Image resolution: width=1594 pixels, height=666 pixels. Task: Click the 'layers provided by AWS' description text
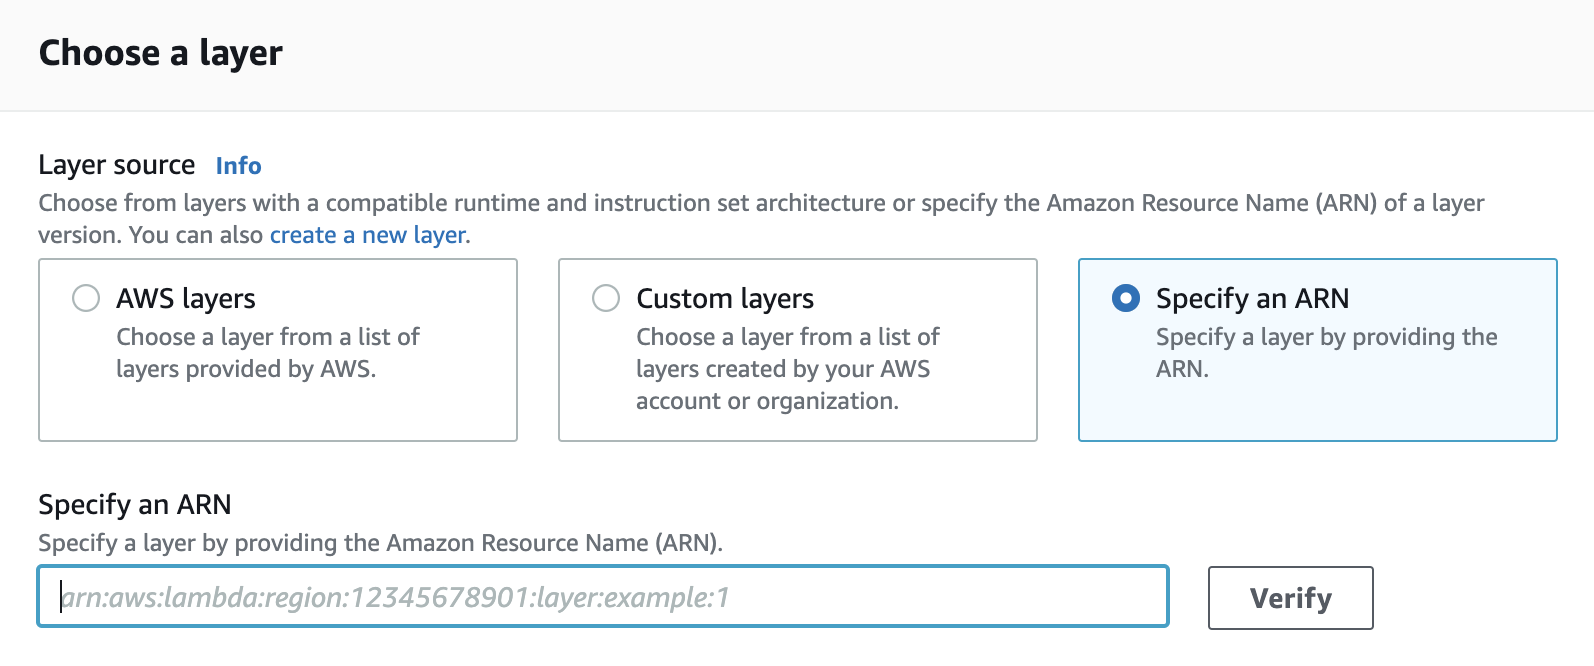pos(246,369)
